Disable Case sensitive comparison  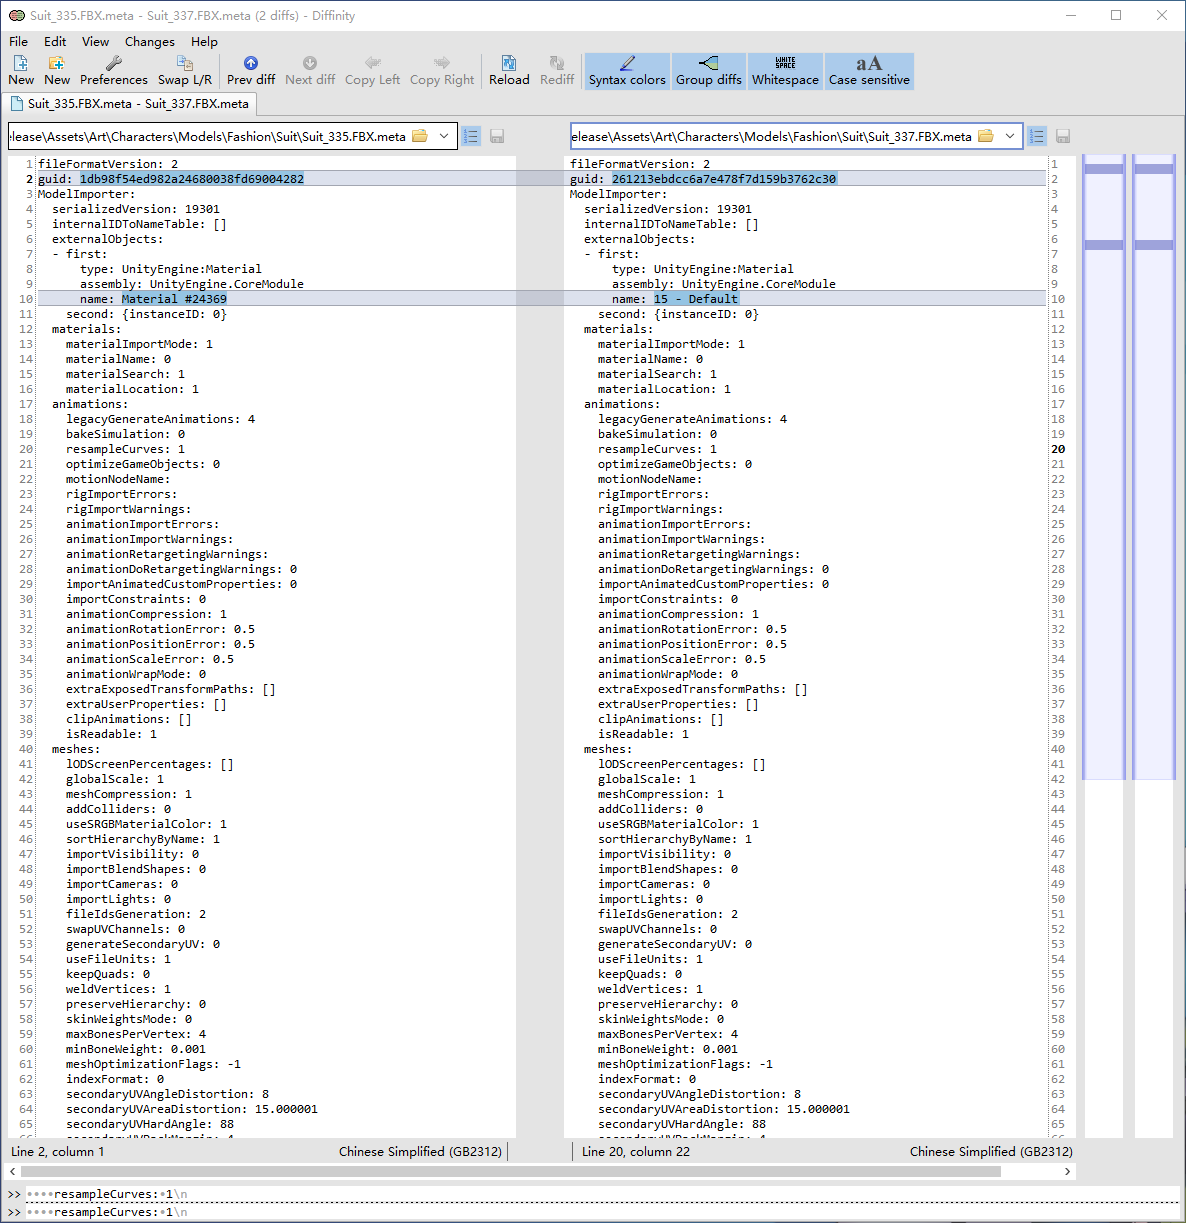(x=869, y=71)
